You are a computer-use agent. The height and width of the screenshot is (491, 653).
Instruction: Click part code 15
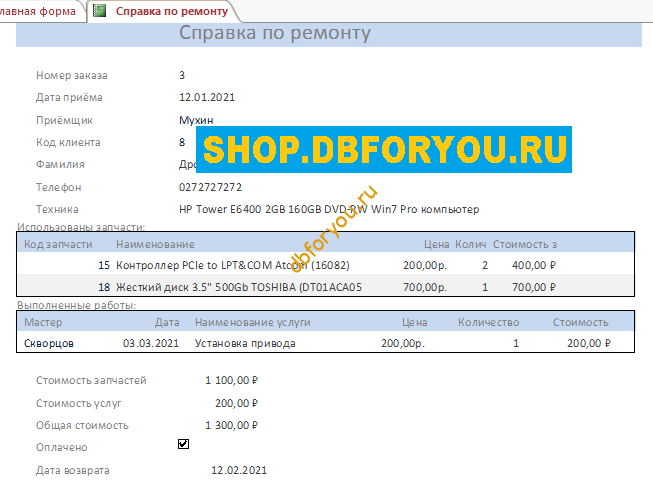tap(104, 265)
